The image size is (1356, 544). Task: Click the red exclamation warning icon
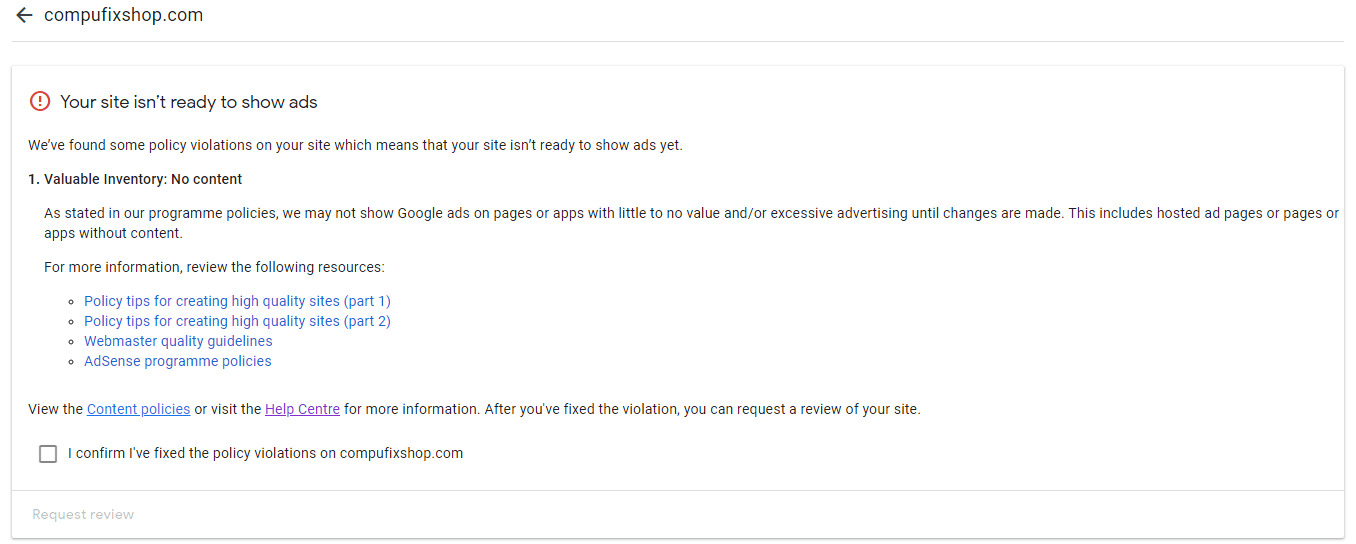39,101
